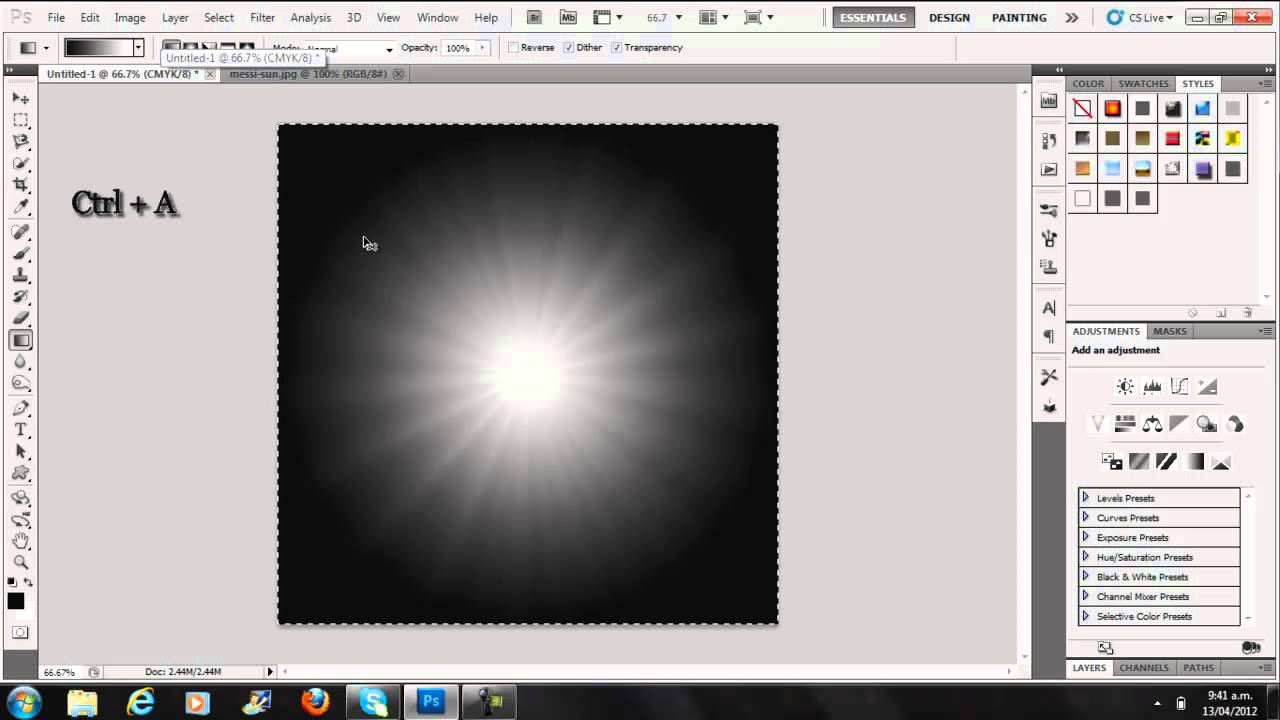
Task: Switch to the messi-sun.jpg document tab
Action: coord(308,74)
